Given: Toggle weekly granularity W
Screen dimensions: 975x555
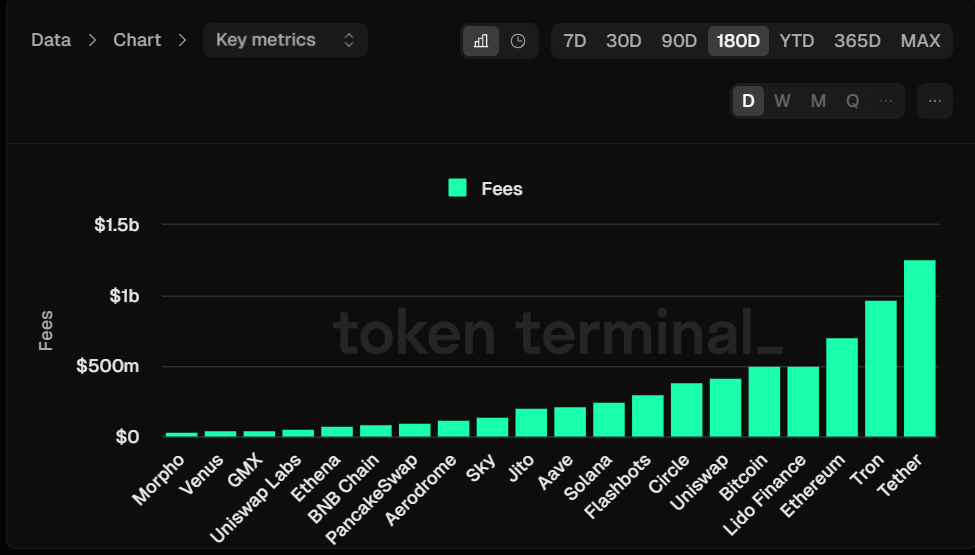Looking at the screenshot, I should (782, 101).
